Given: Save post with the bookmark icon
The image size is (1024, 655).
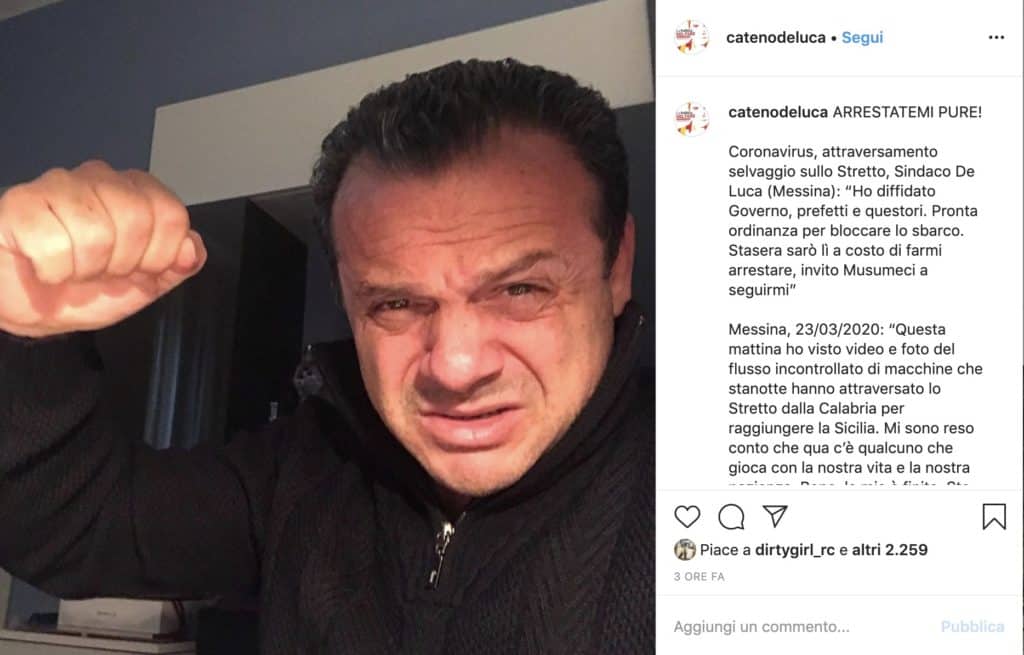Looking at the screenshot, I should click(994, 516).
